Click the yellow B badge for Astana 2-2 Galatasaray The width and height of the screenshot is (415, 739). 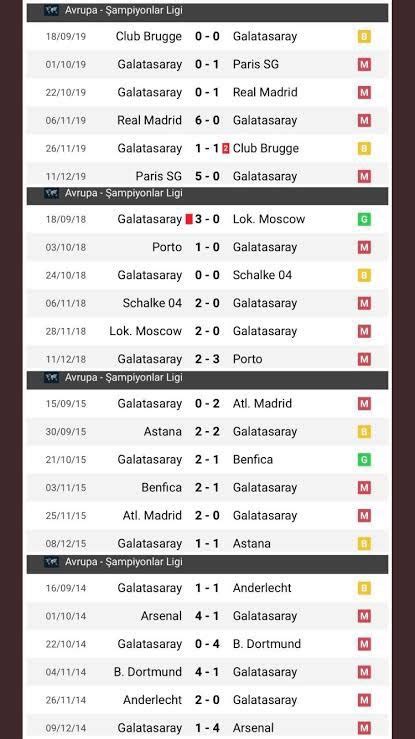[364, 432]
